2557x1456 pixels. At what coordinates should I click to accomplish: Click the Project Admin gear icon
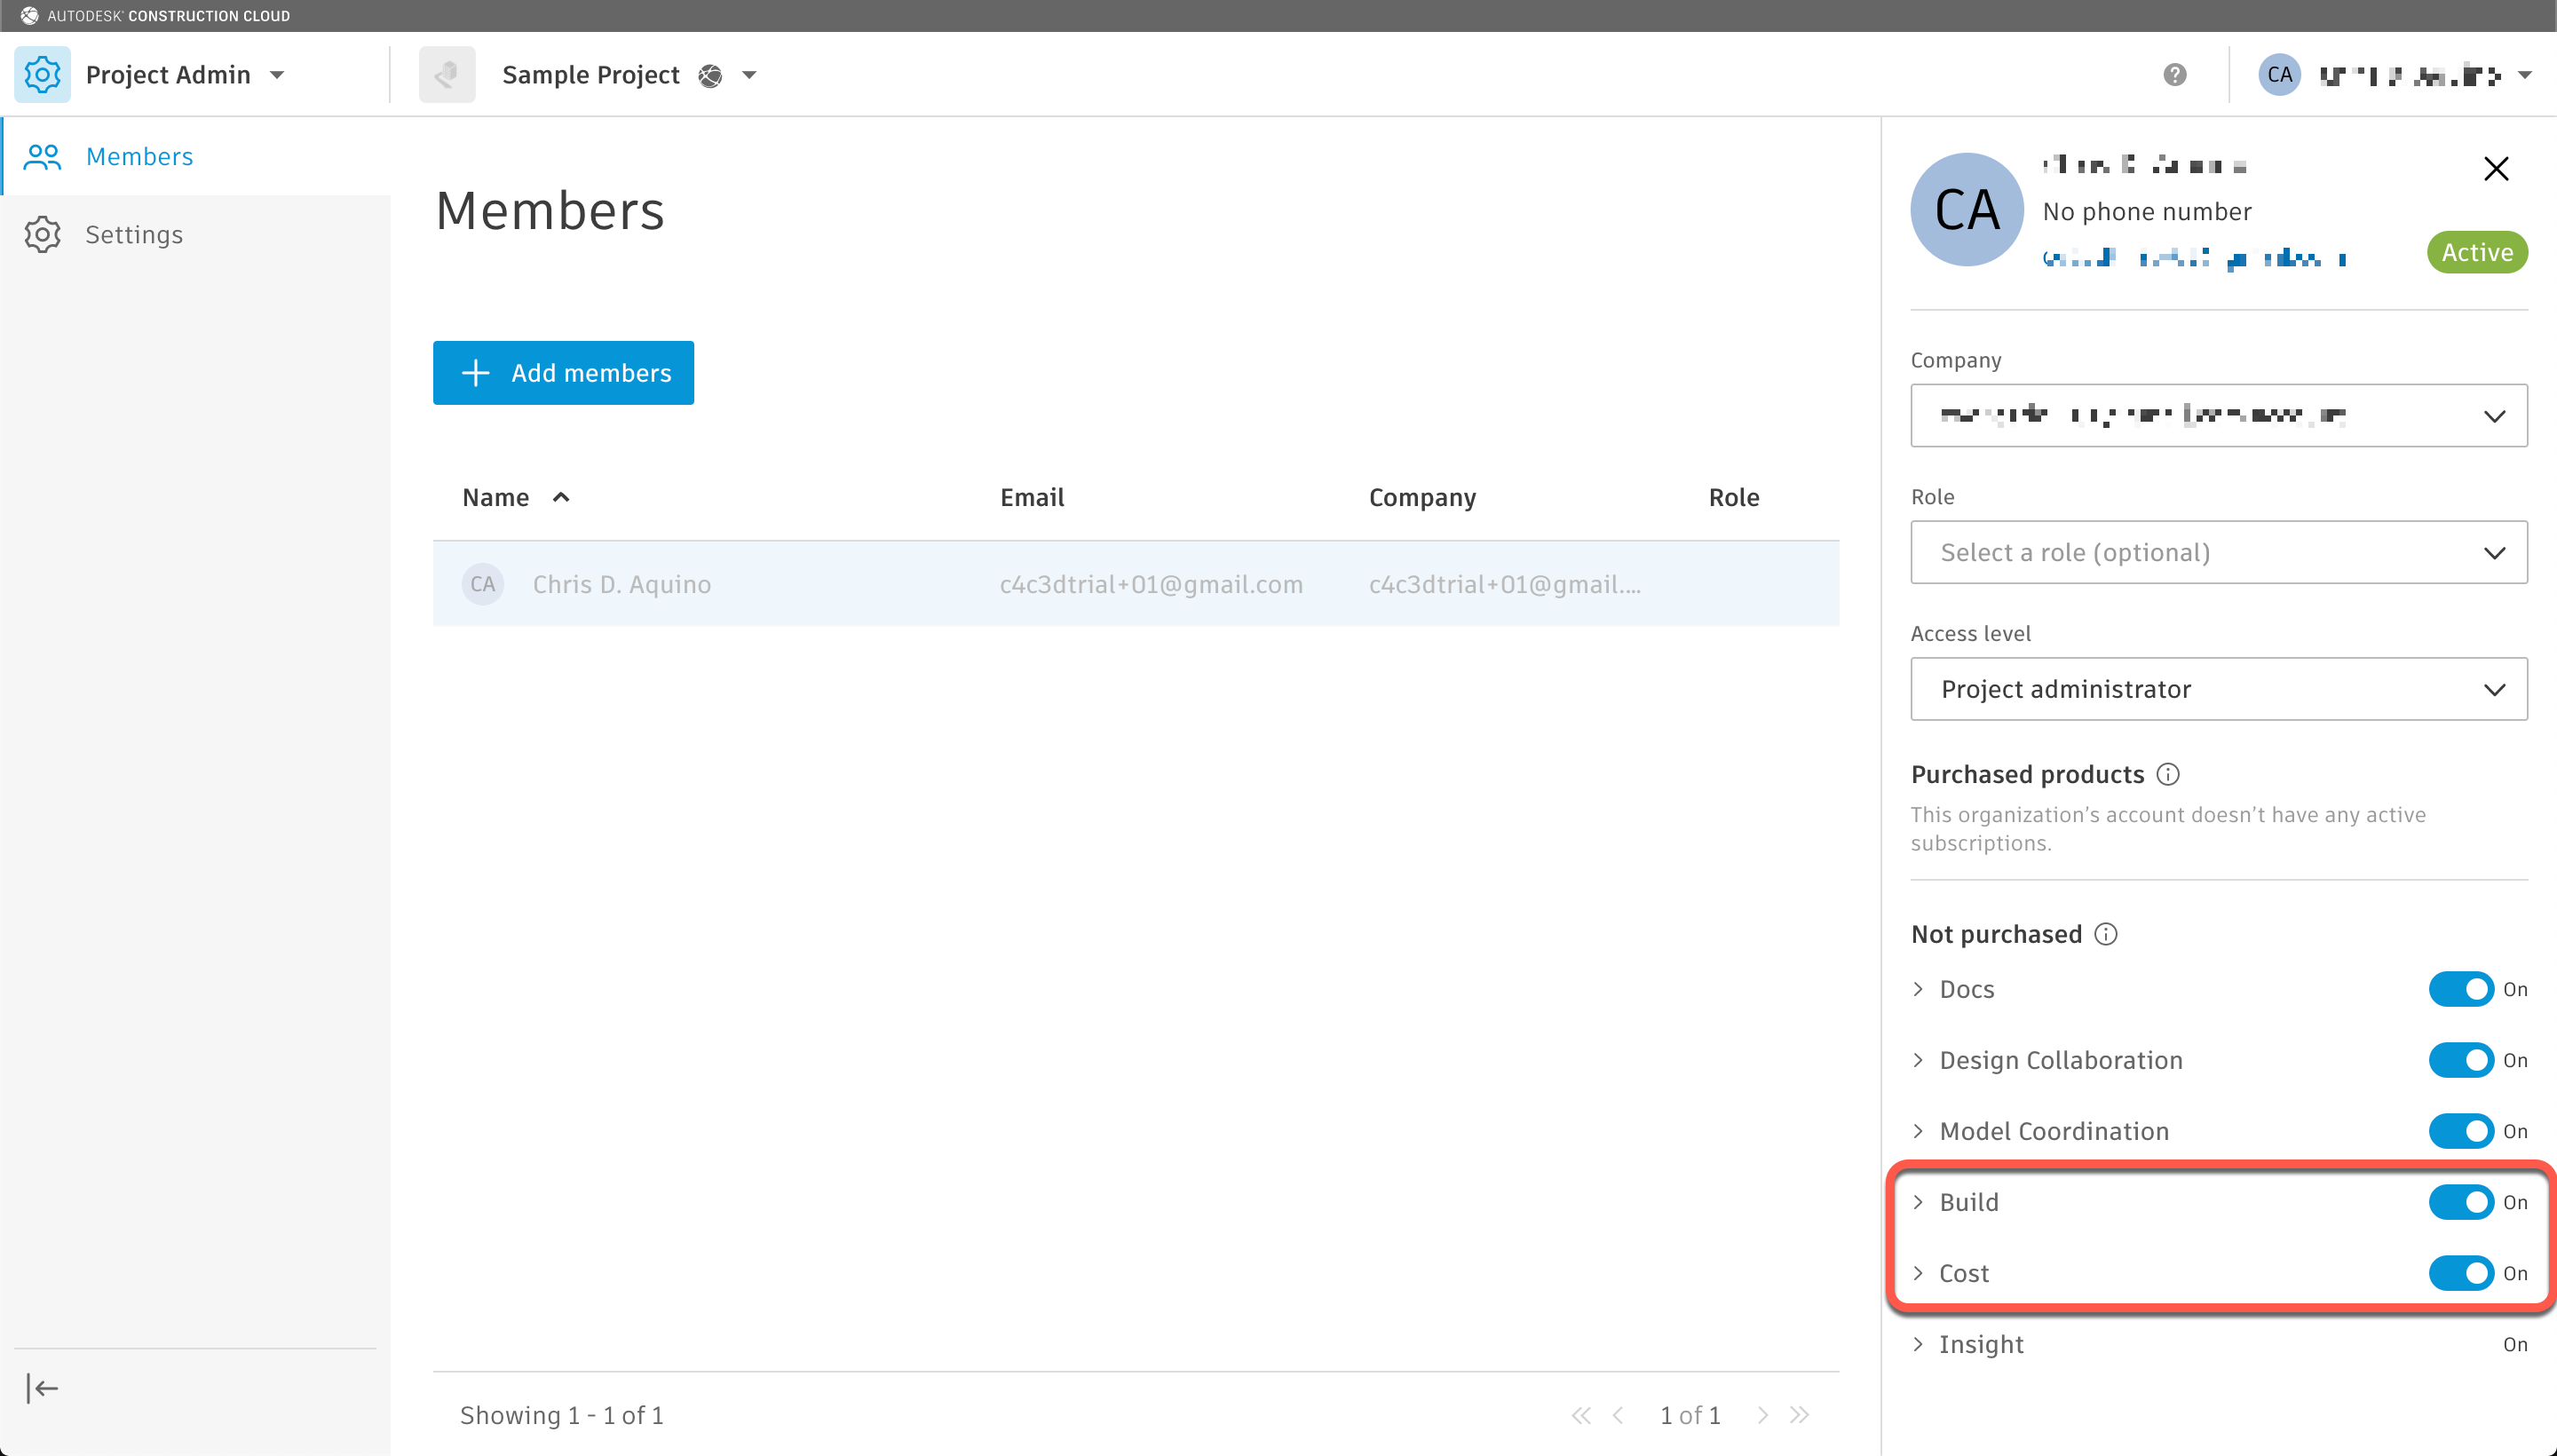42,75
